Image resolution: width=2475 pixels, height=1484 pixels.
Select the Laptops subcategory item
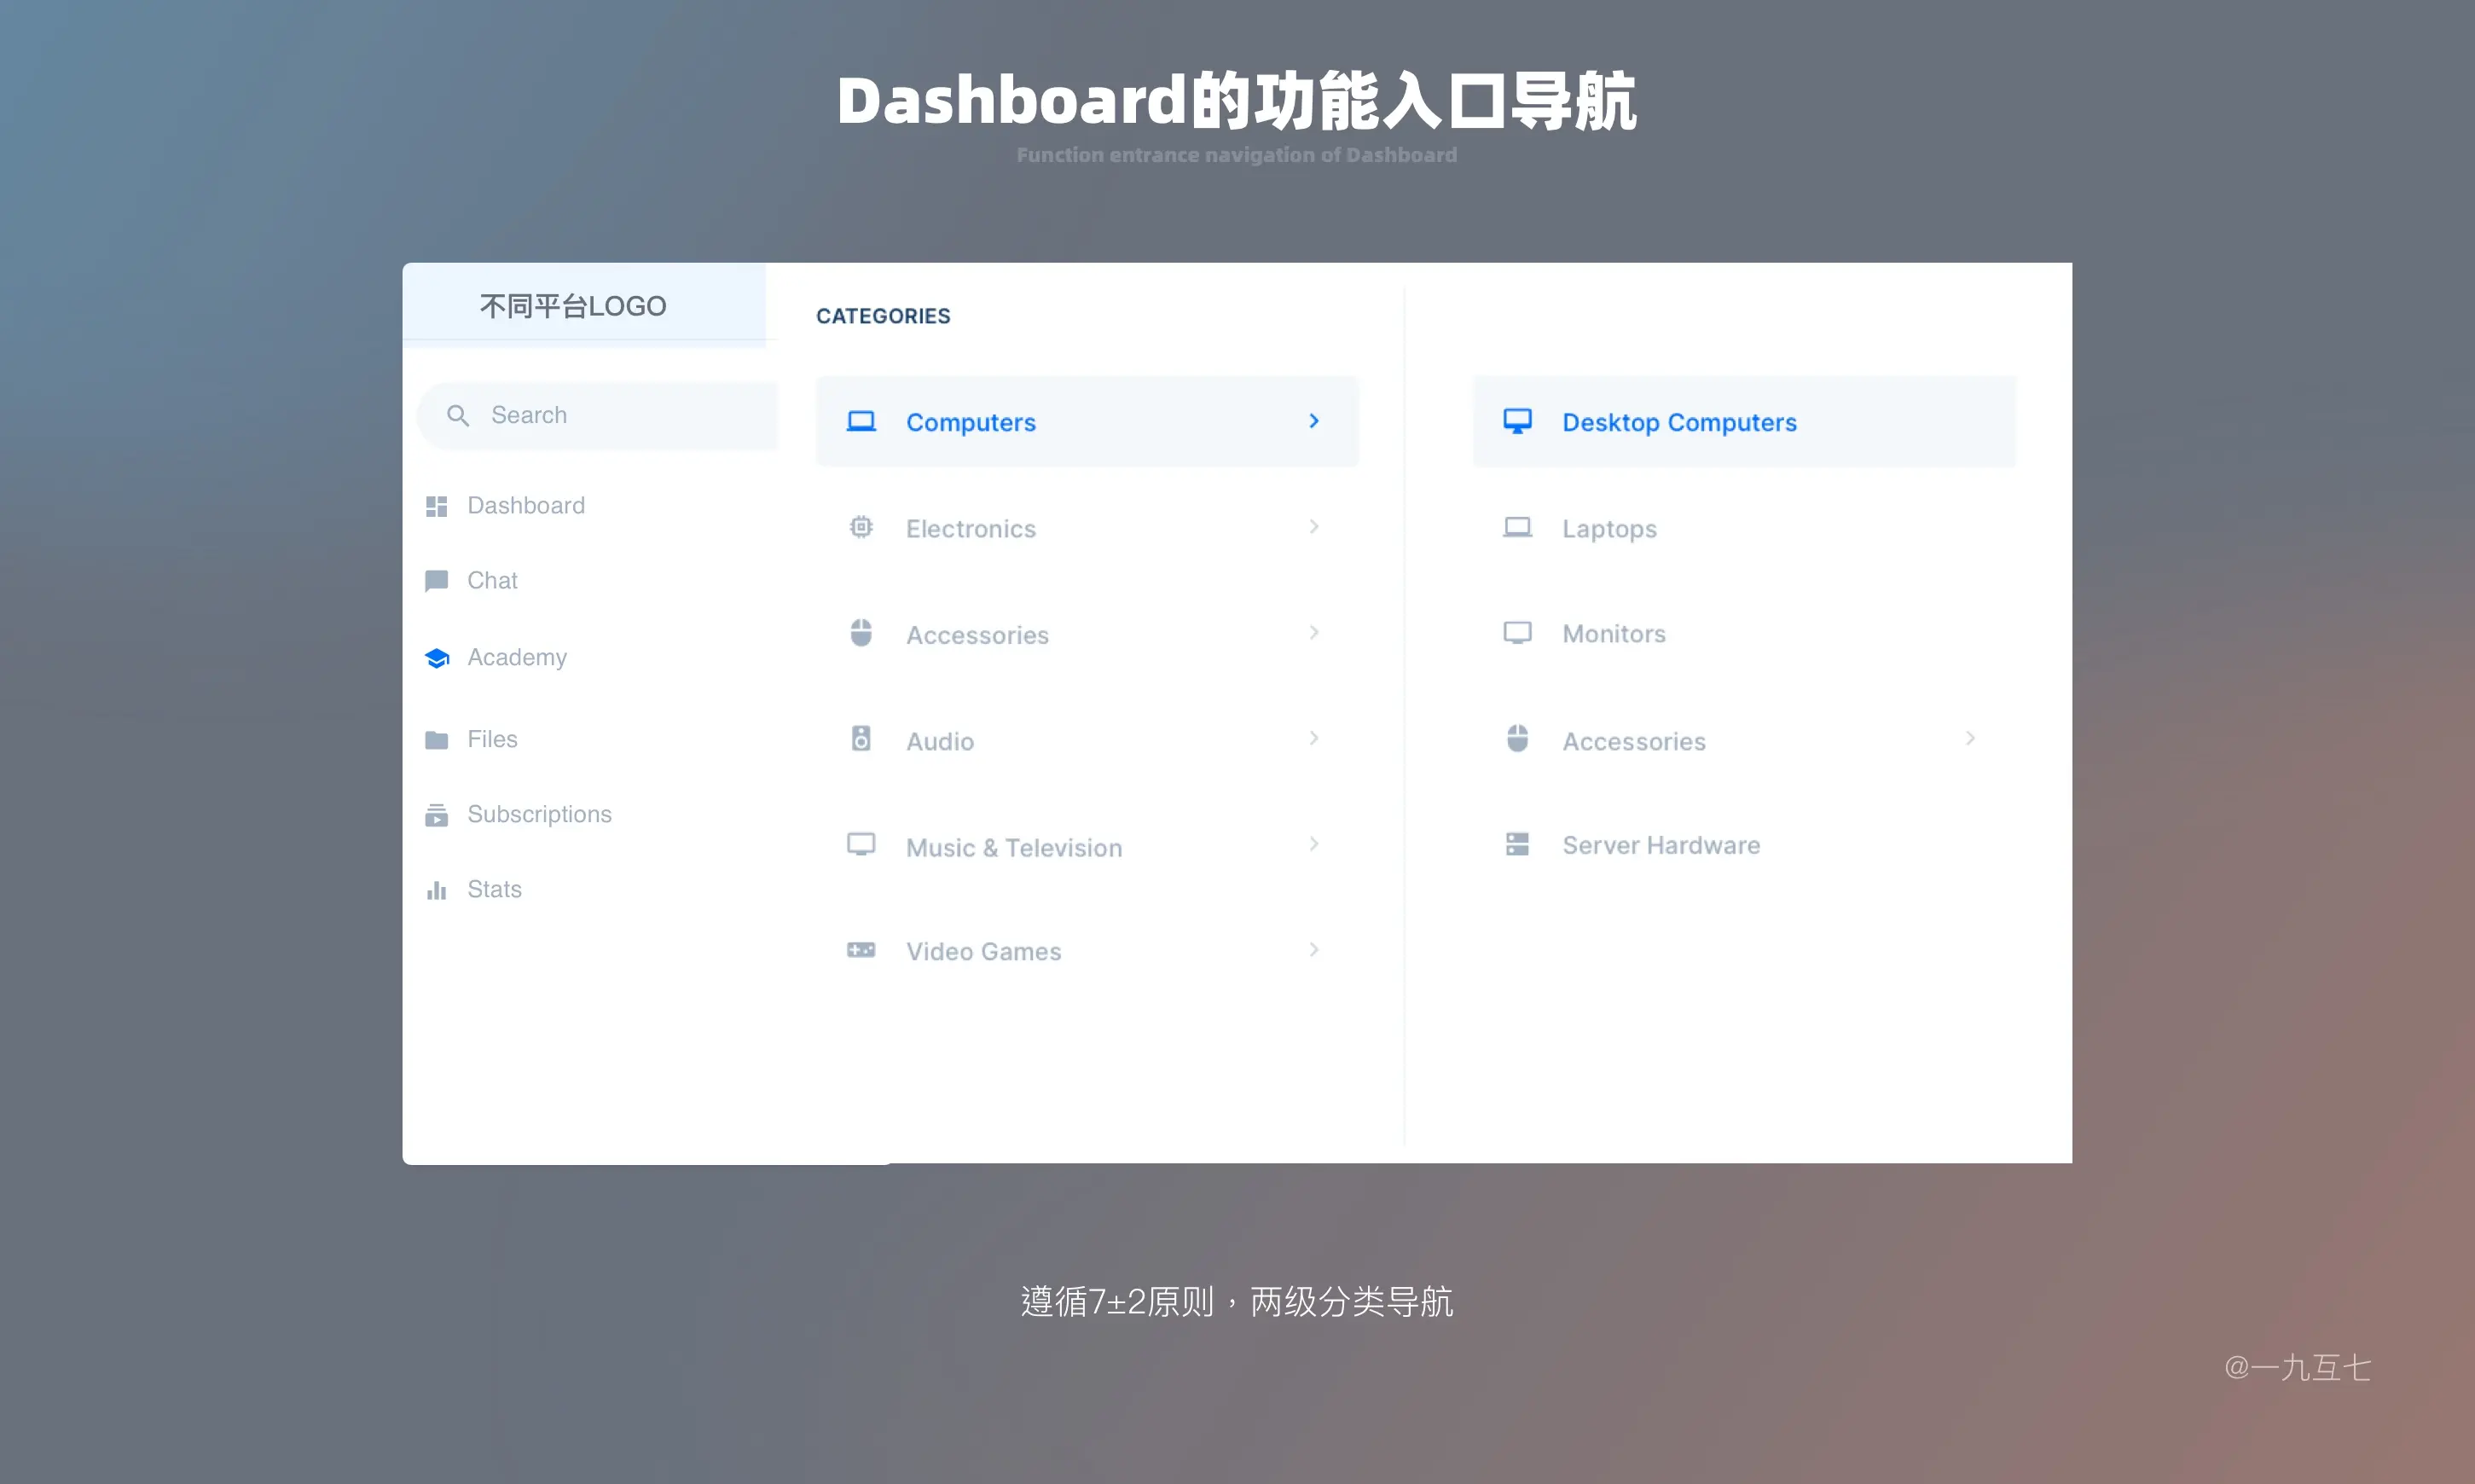pyautogui.click(x=1609, y=526)
